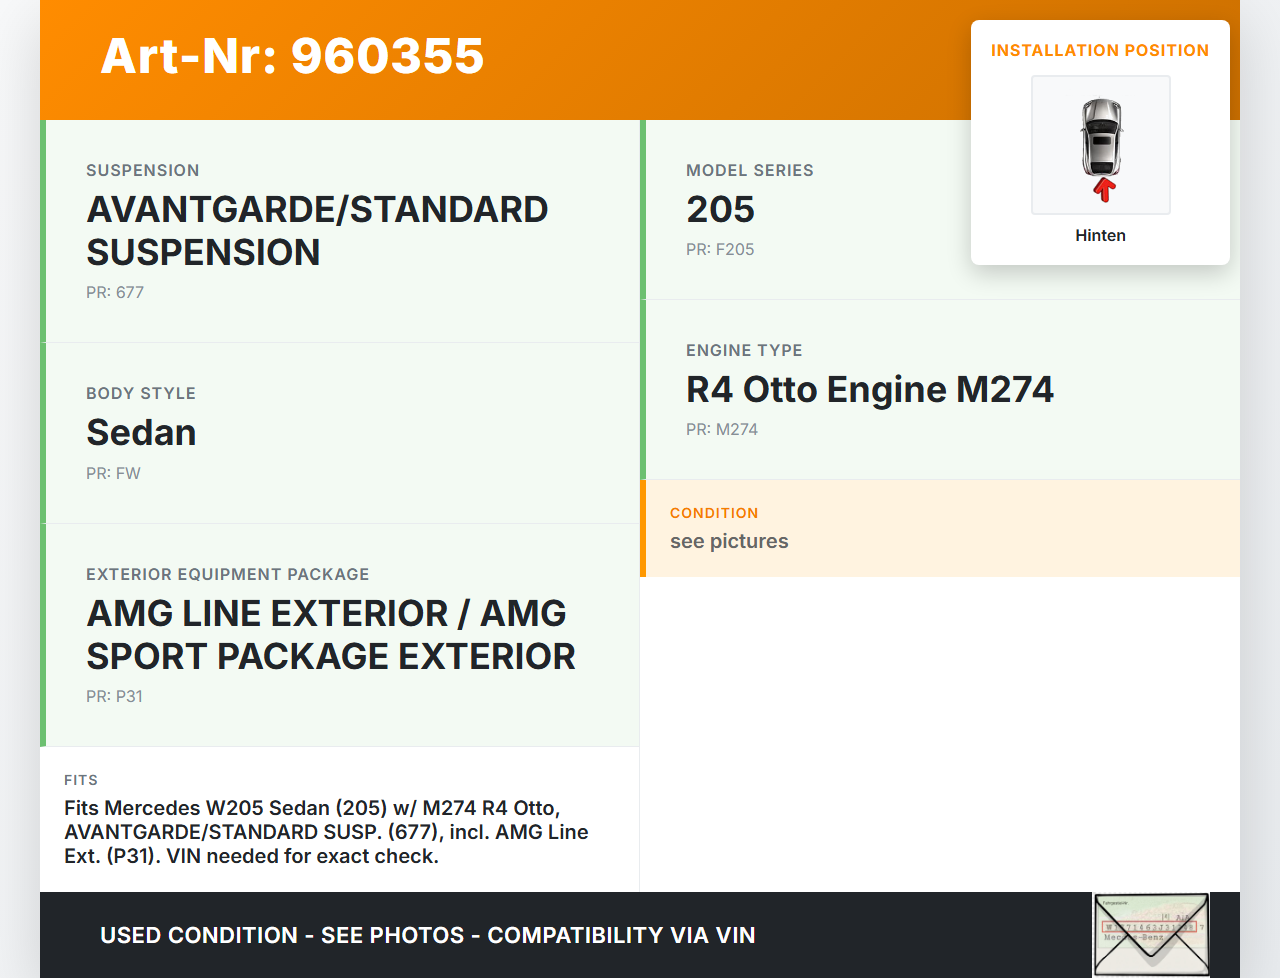Click the red arrow under the car

coord(1103,190)
